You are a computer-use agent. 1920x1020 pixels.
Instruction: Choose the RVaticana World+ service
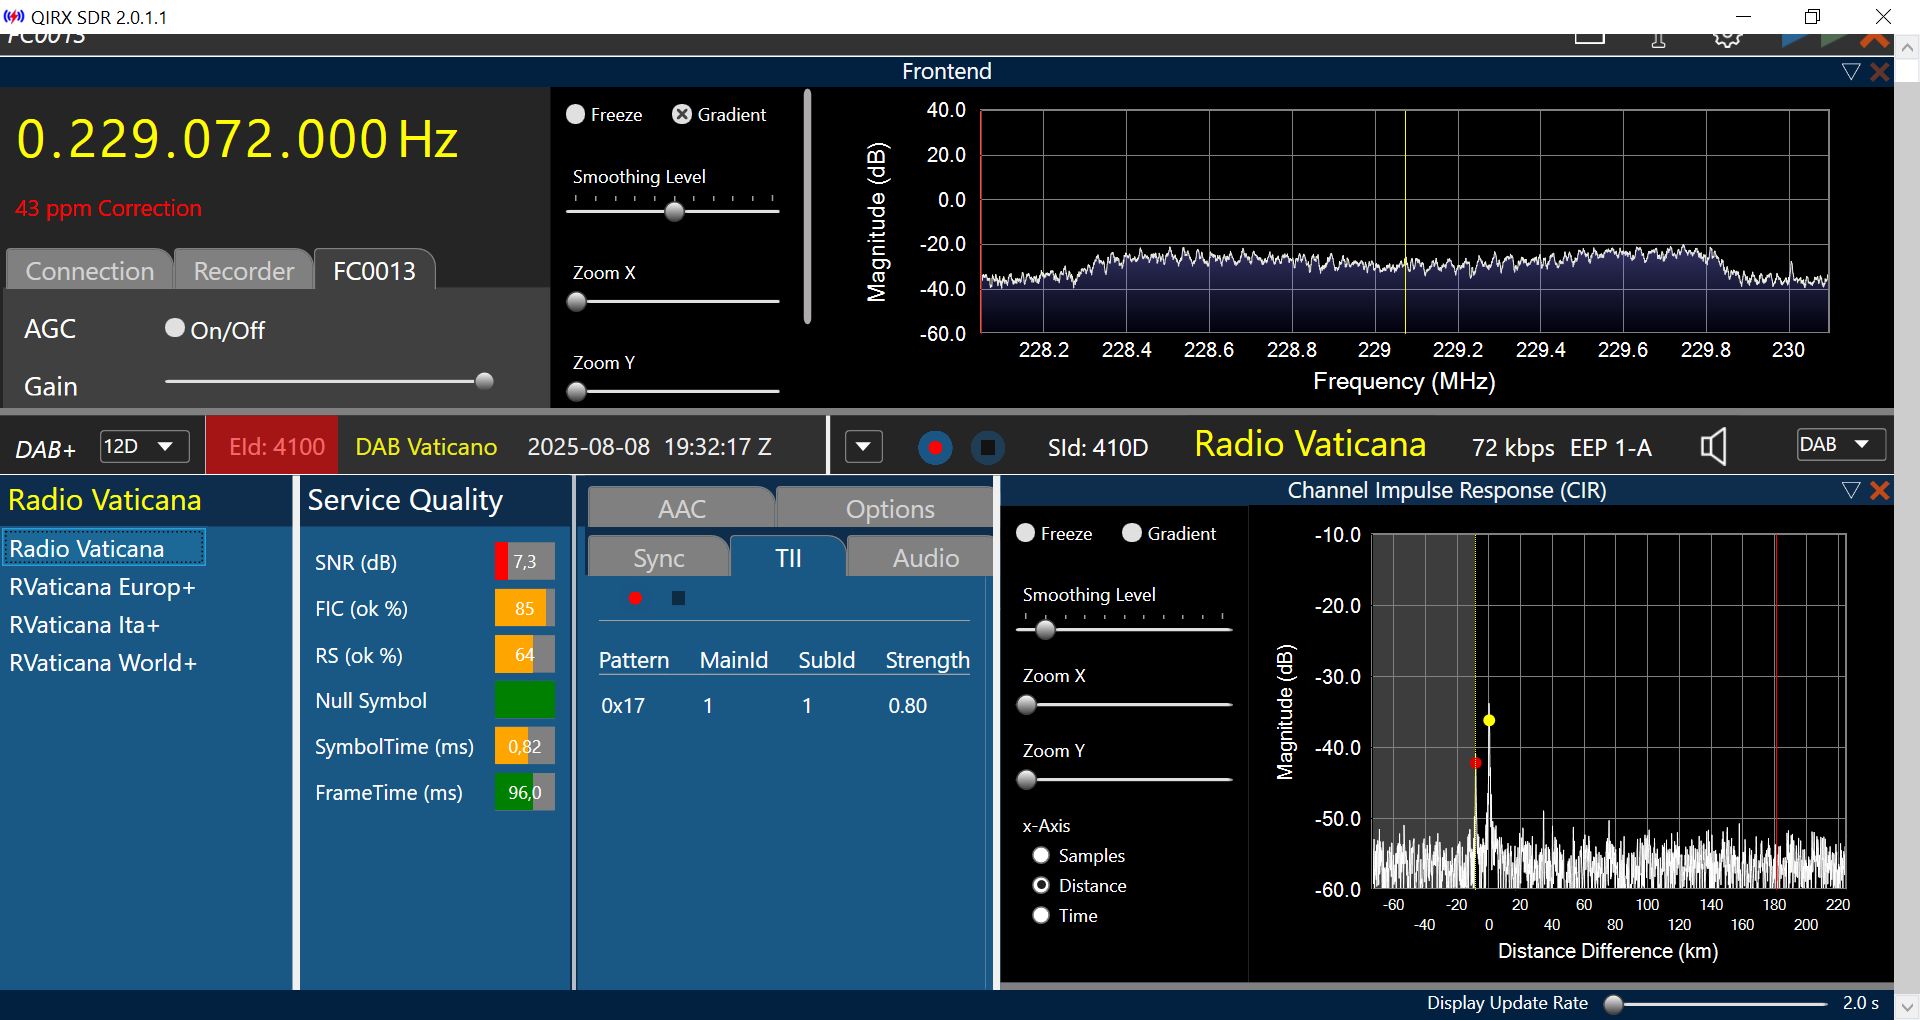pos(103,663)
